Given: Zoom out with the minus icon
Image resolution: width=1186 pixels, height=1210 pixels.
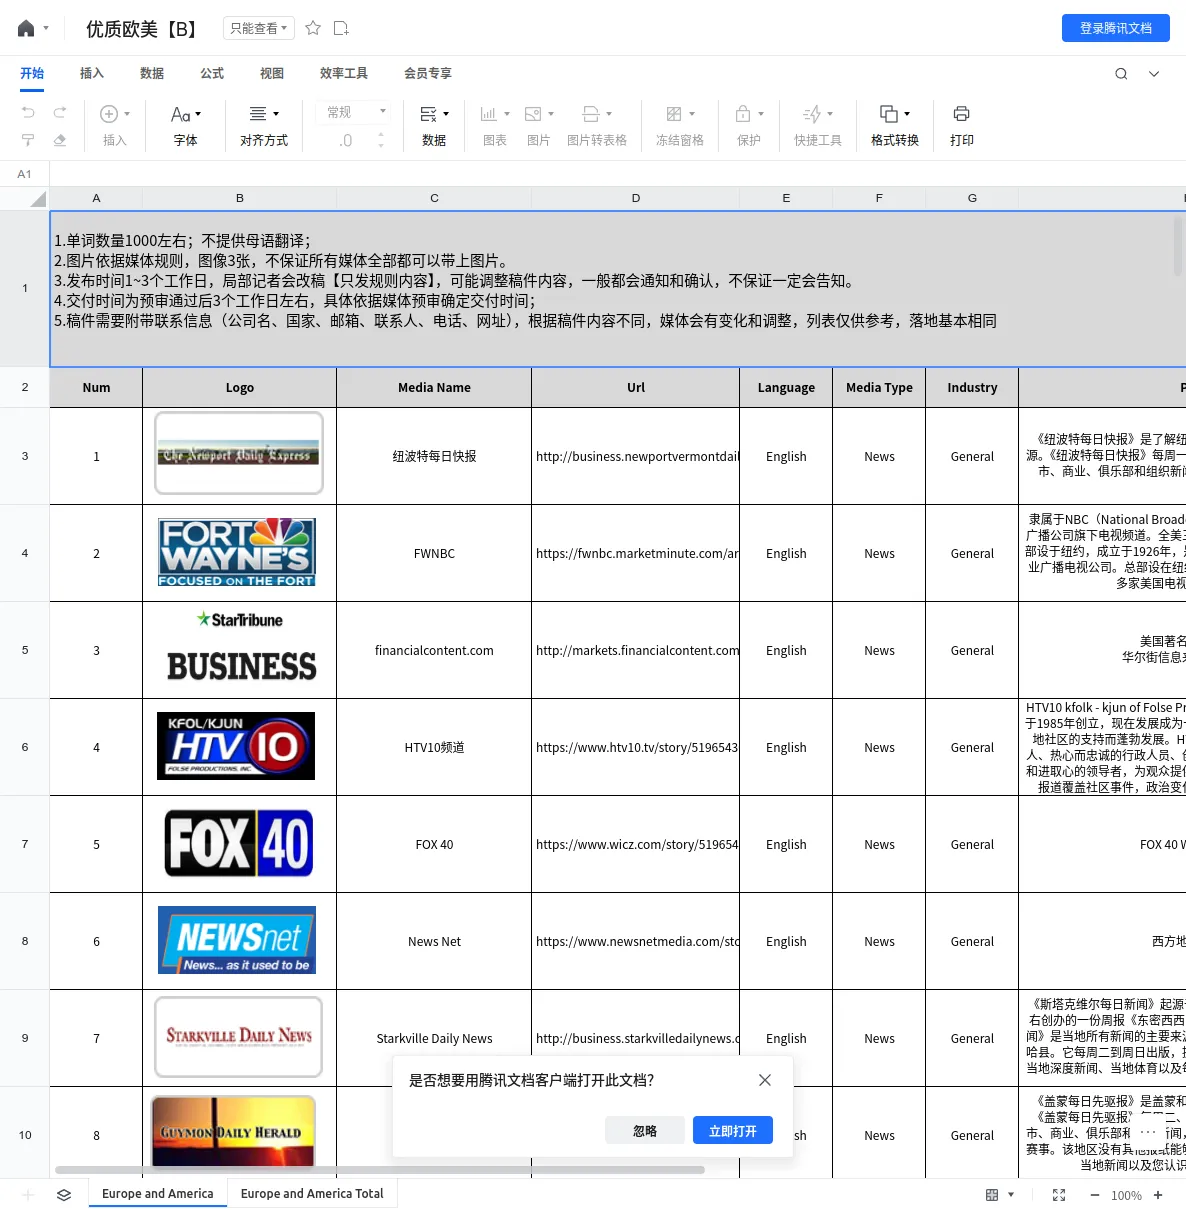Looking at the screenshot, I should click(1095, 1195).
